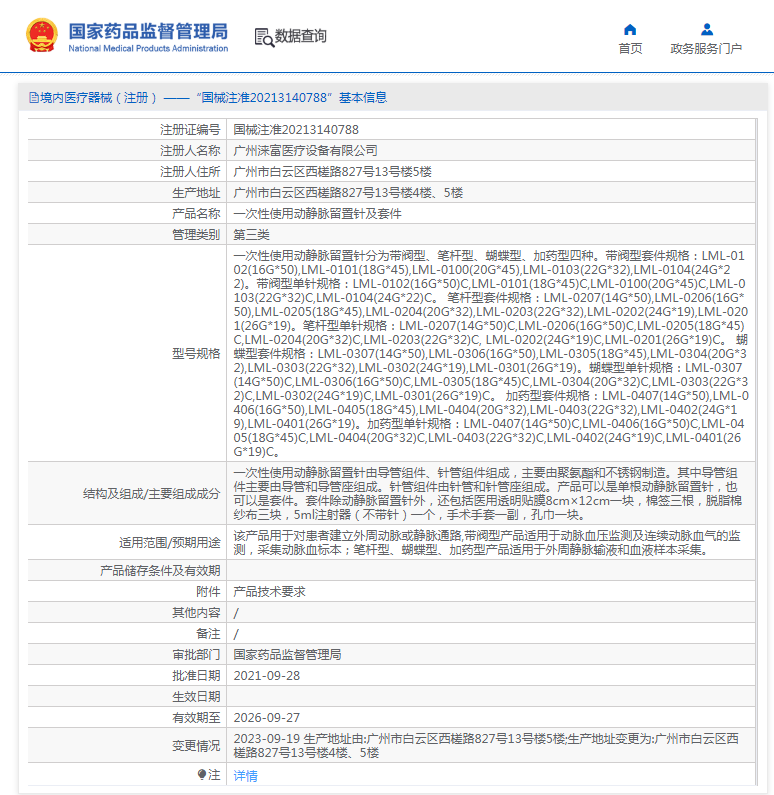Click change record text starting 2023-09-19

pyautogui.click(x=486, y=746)
